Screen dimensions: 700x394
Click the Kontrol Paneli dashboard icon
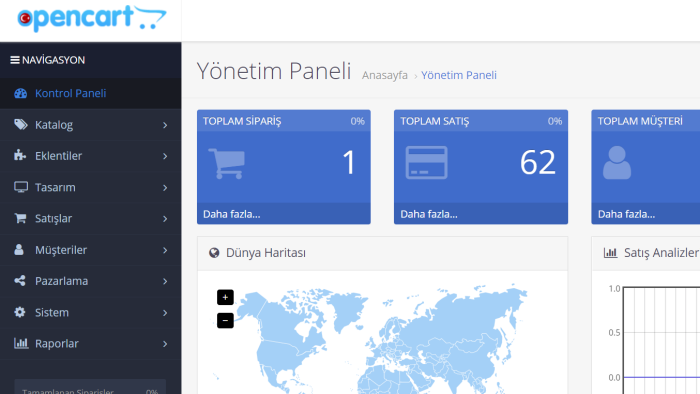coord(21,93)
